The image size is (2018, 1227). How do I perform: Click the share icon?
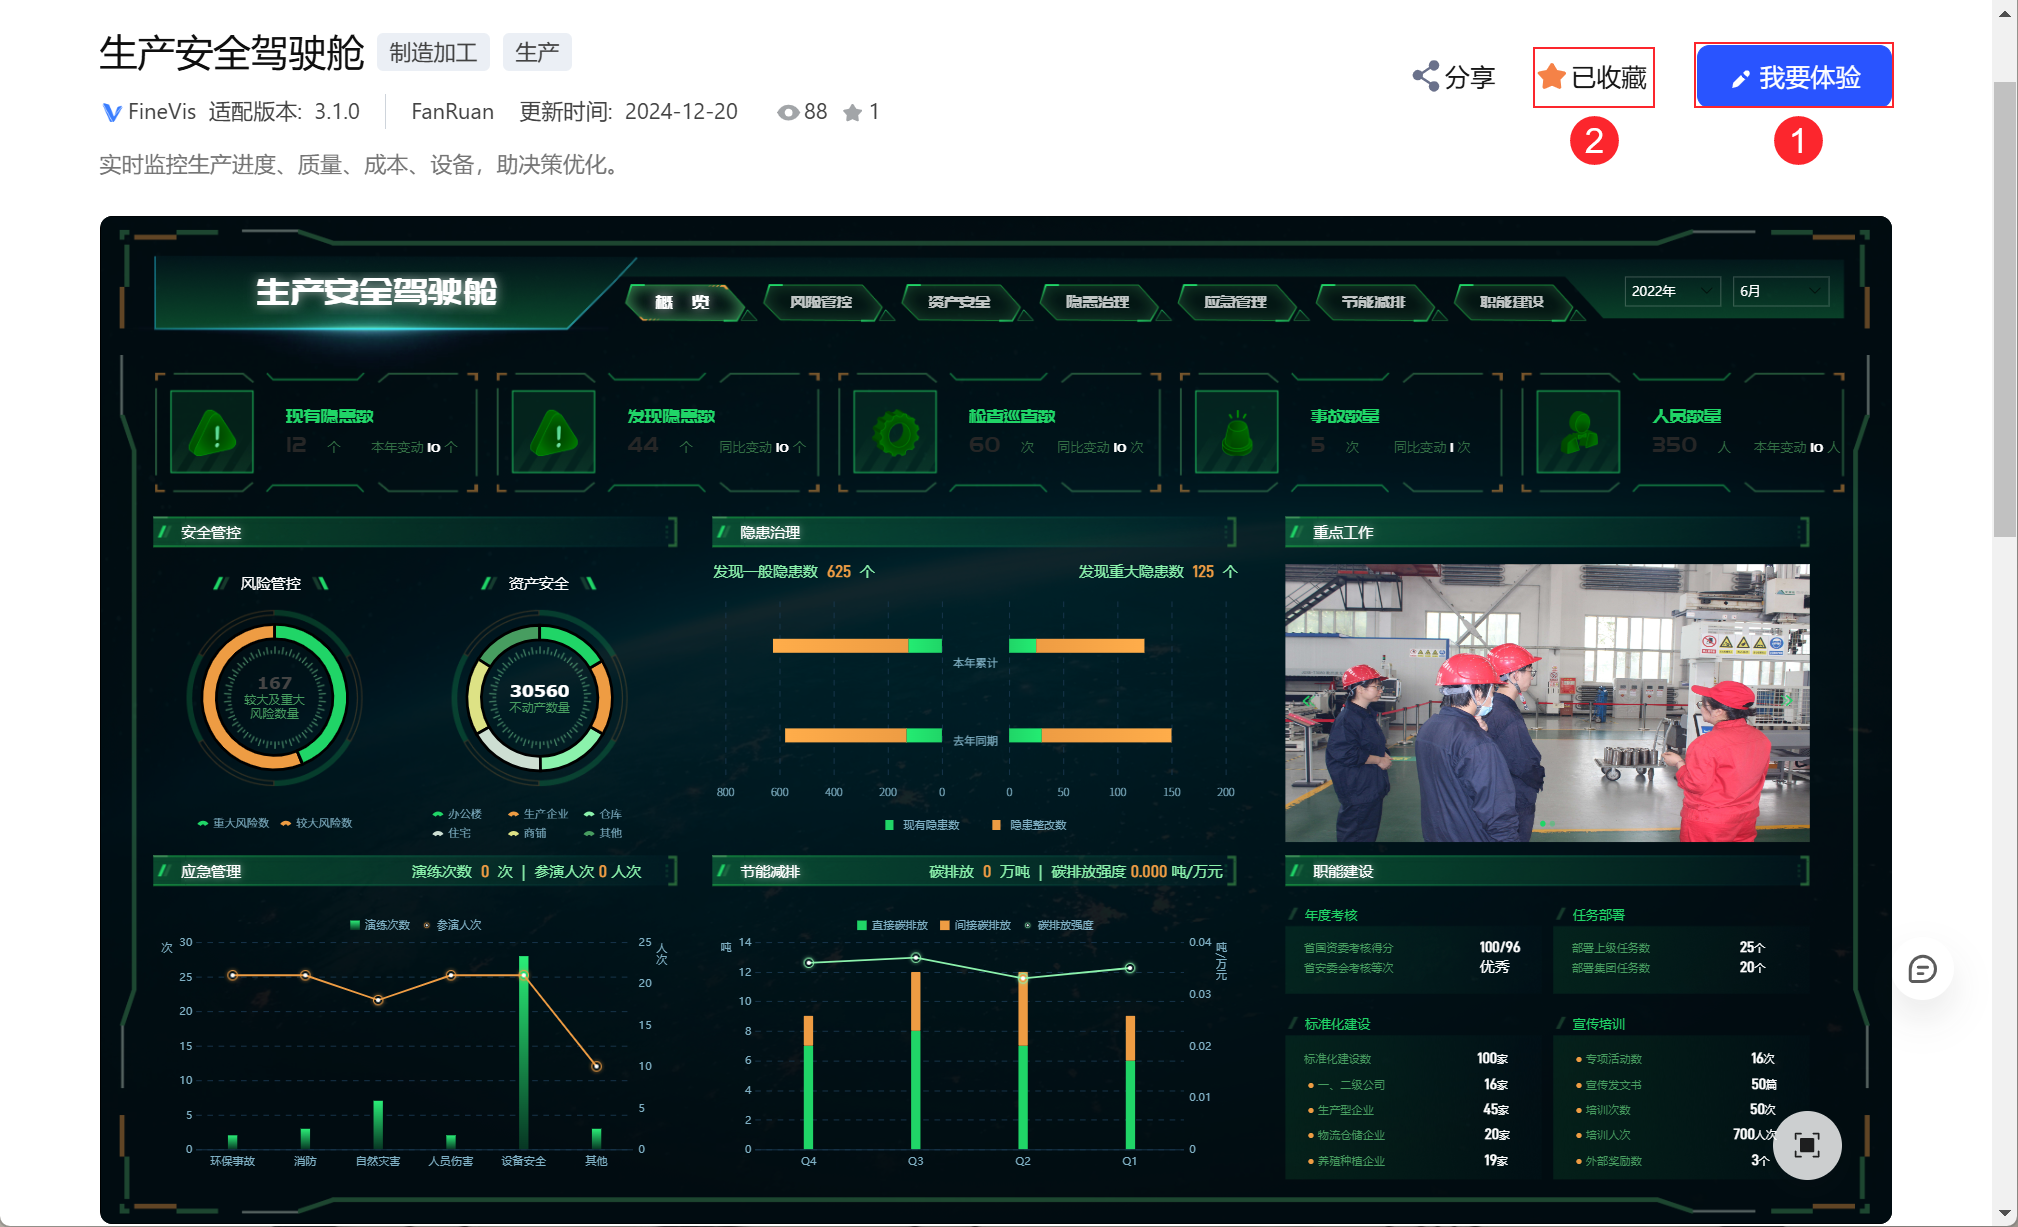tap(1425, 76)
